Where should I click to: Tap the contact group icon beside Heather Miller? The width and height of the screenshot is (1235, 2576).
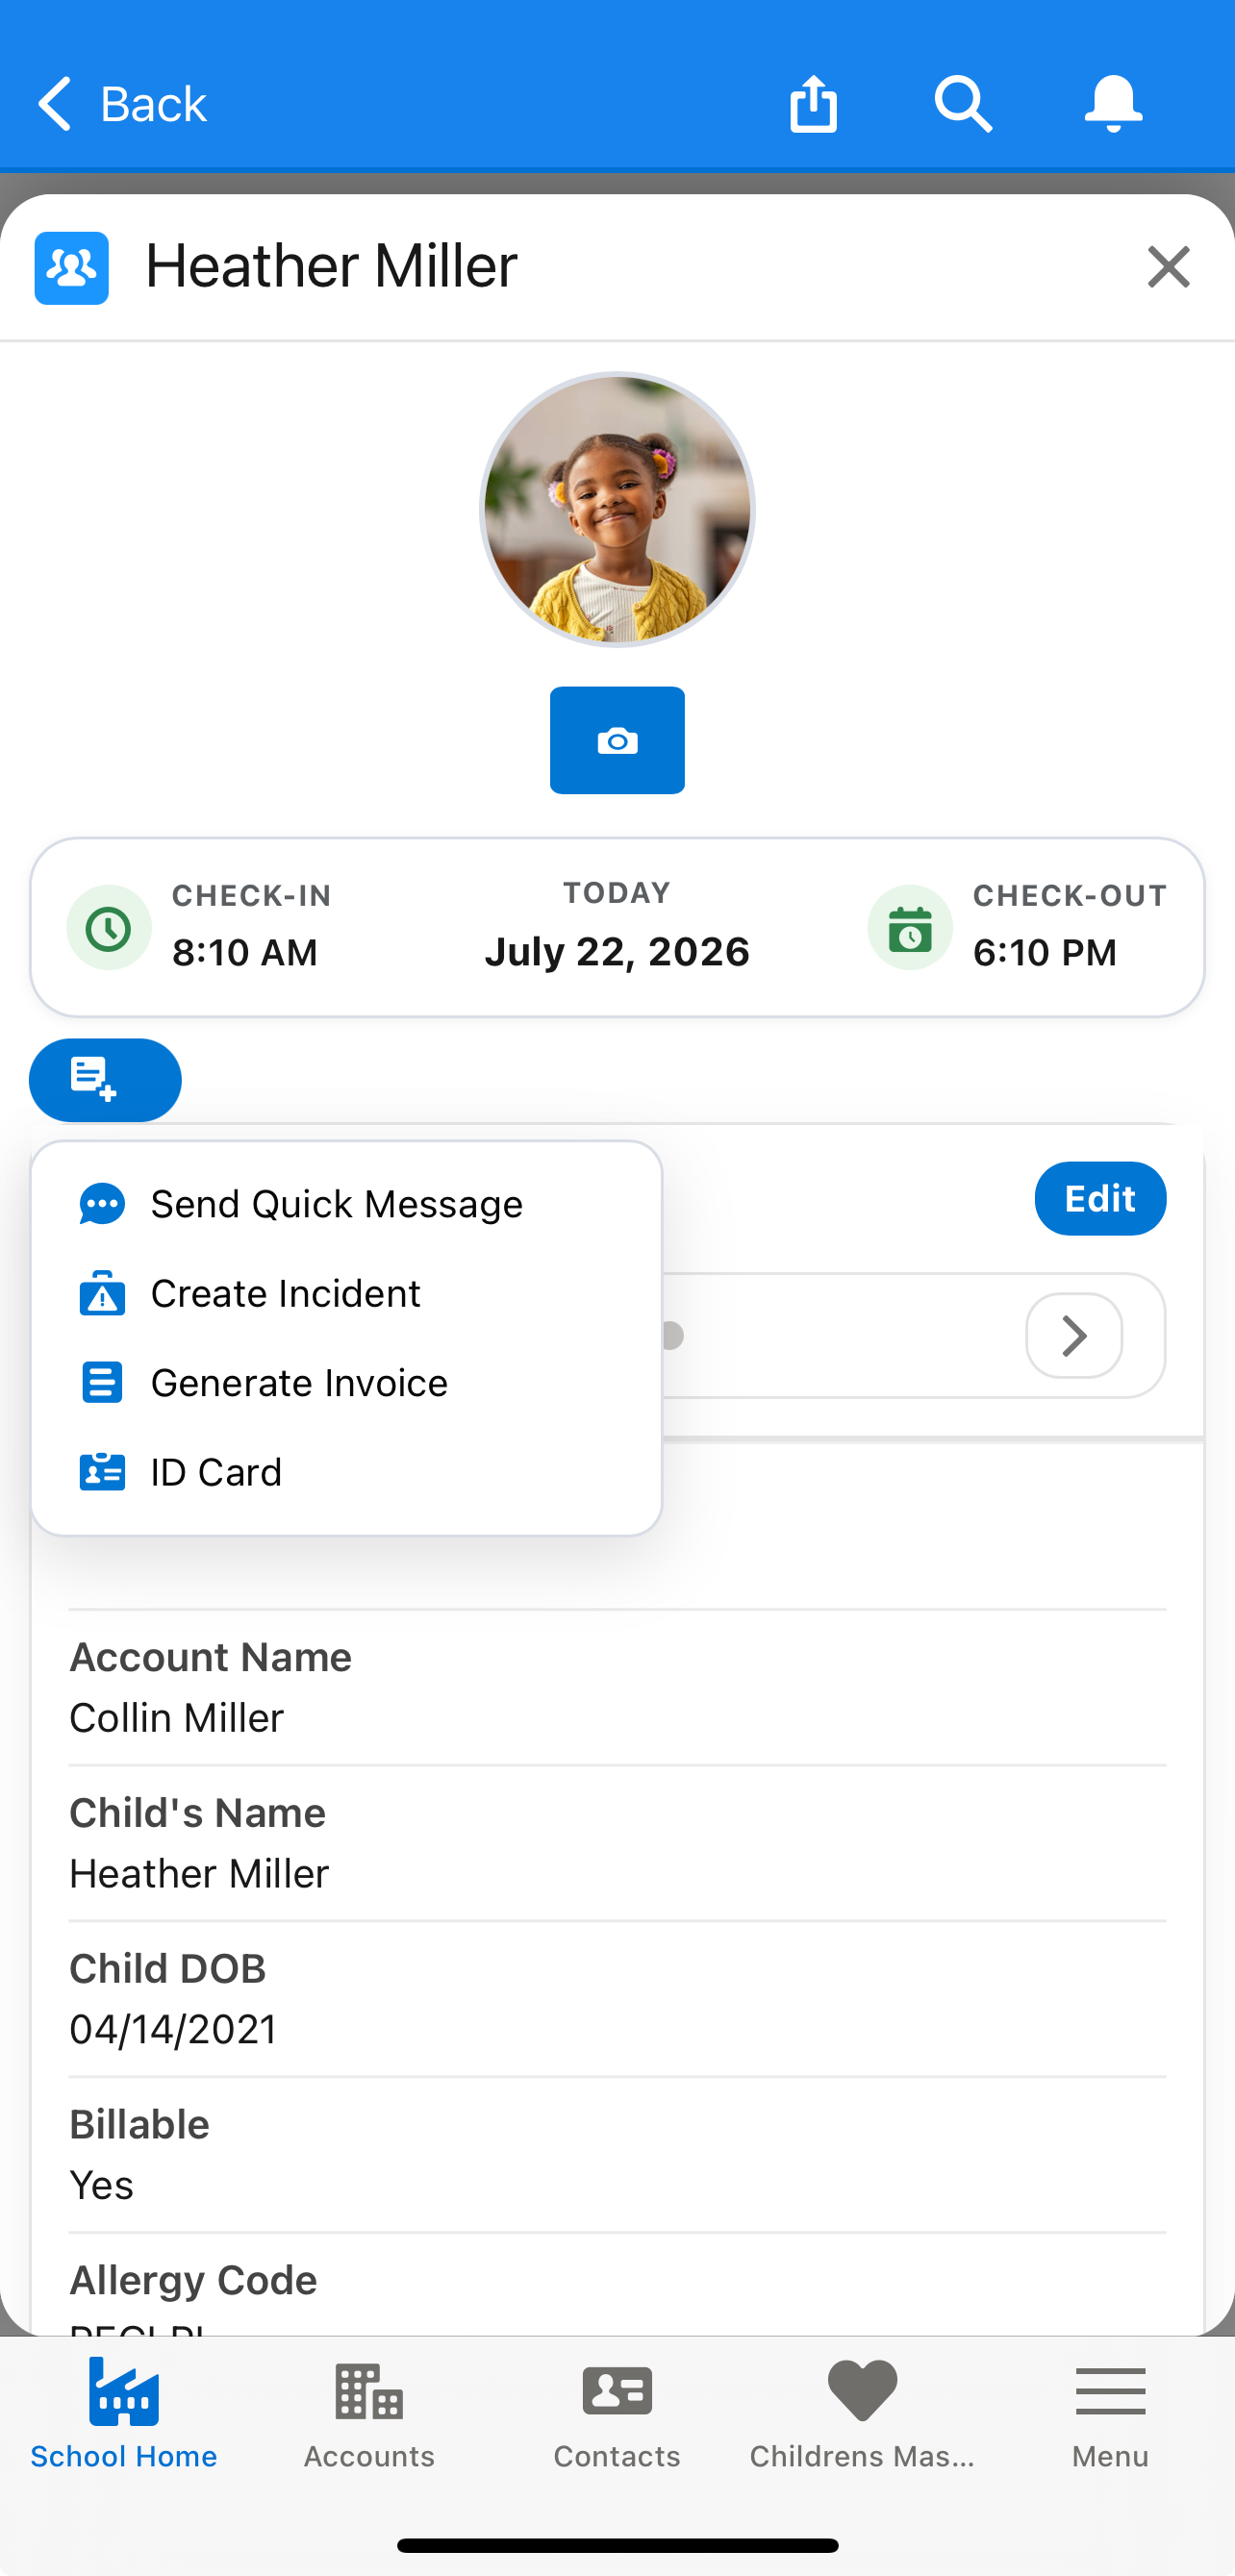click(72, 268)
